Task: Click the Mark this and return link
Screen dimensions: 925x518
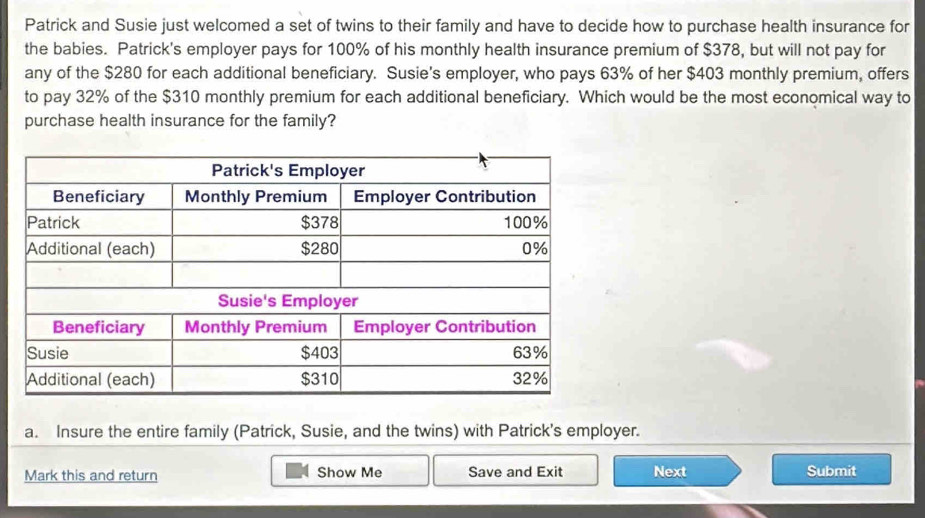Action: 91,475
